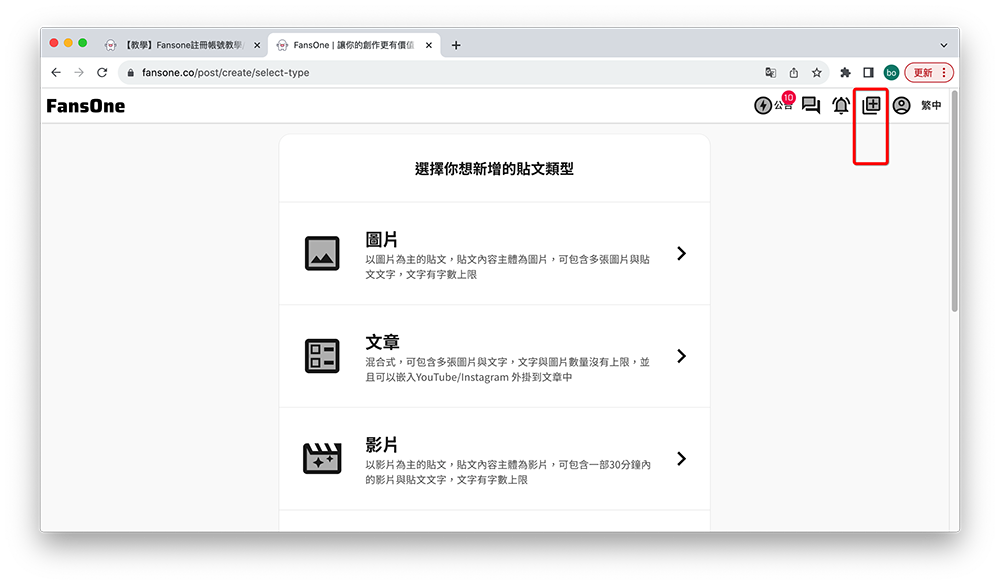Image resolution: width=1000 pixels, height=585 pixels.
Task: Expand the 文章 option via its chevron
Action: point(682,356)
